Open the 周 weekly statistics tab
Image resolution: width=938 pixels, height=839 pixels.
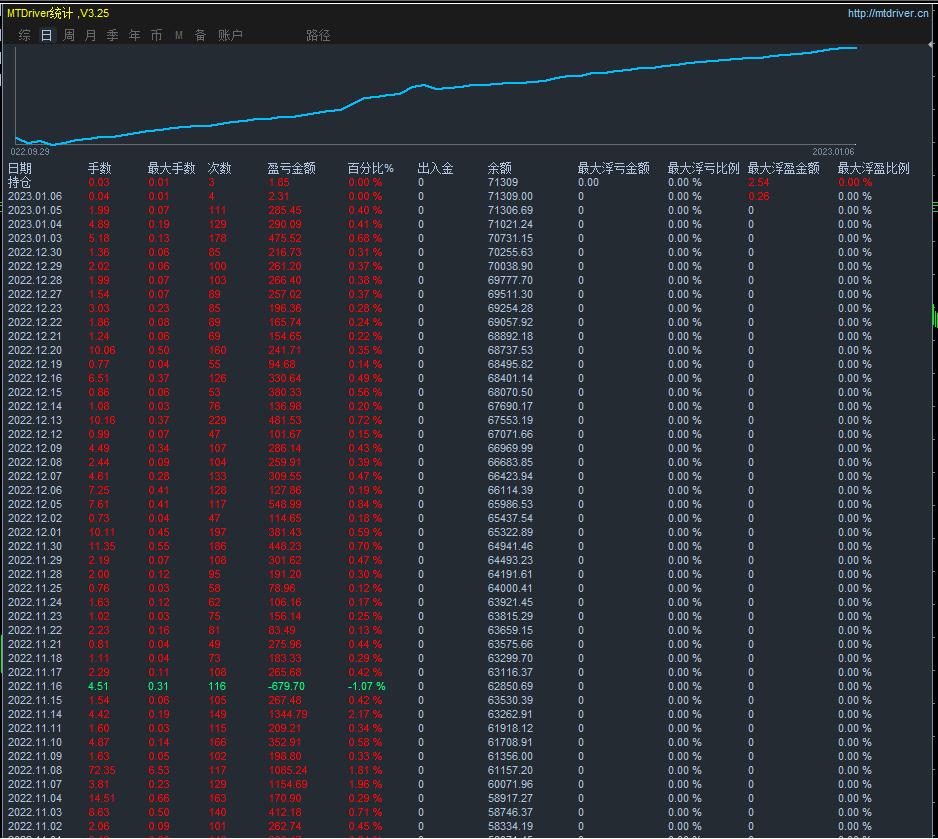click(69, 35)
